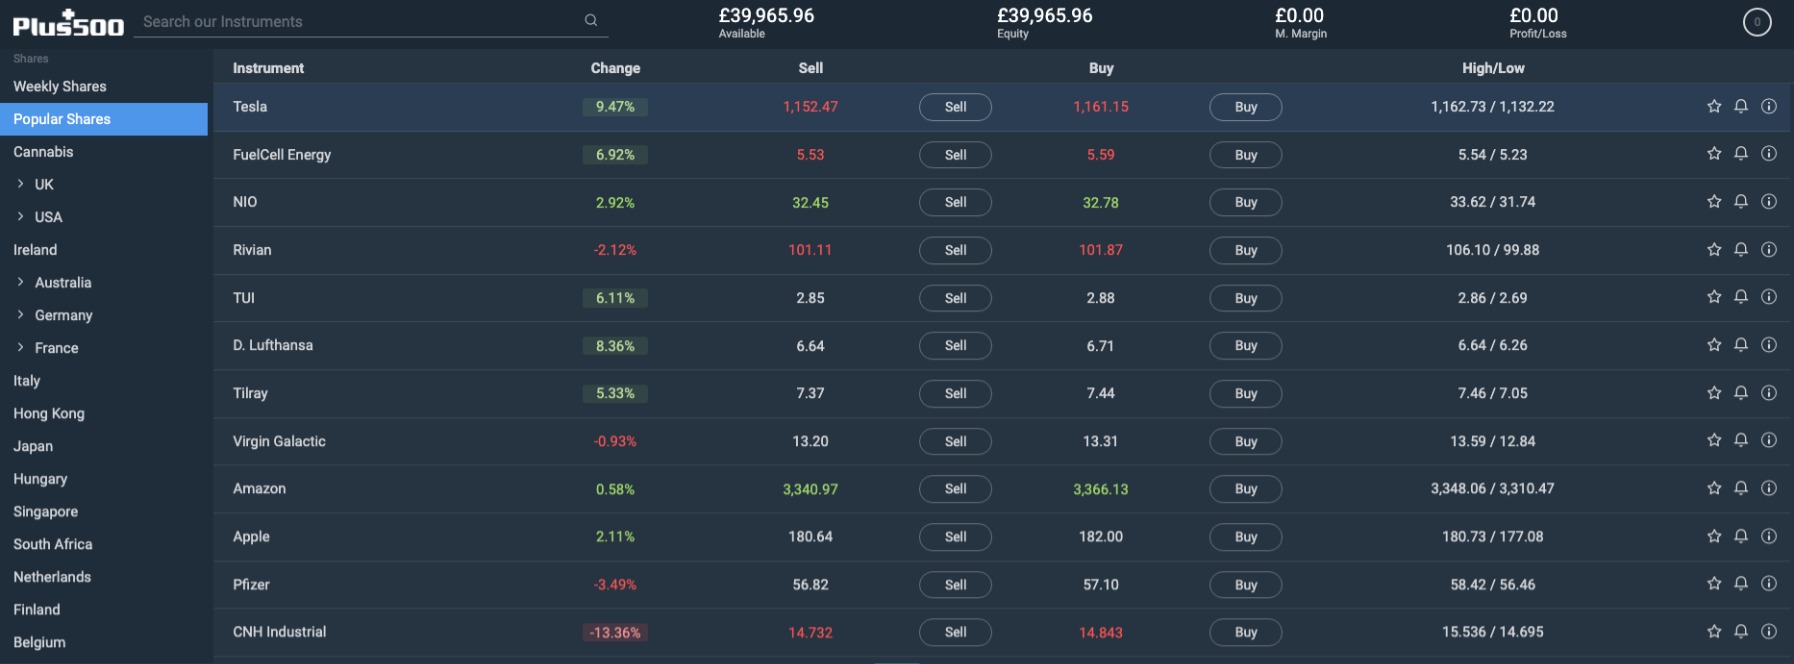Star the FuelCell Energy instrument
The width and height of the screenshot is (1794, 664).
tap(1714, 154)
